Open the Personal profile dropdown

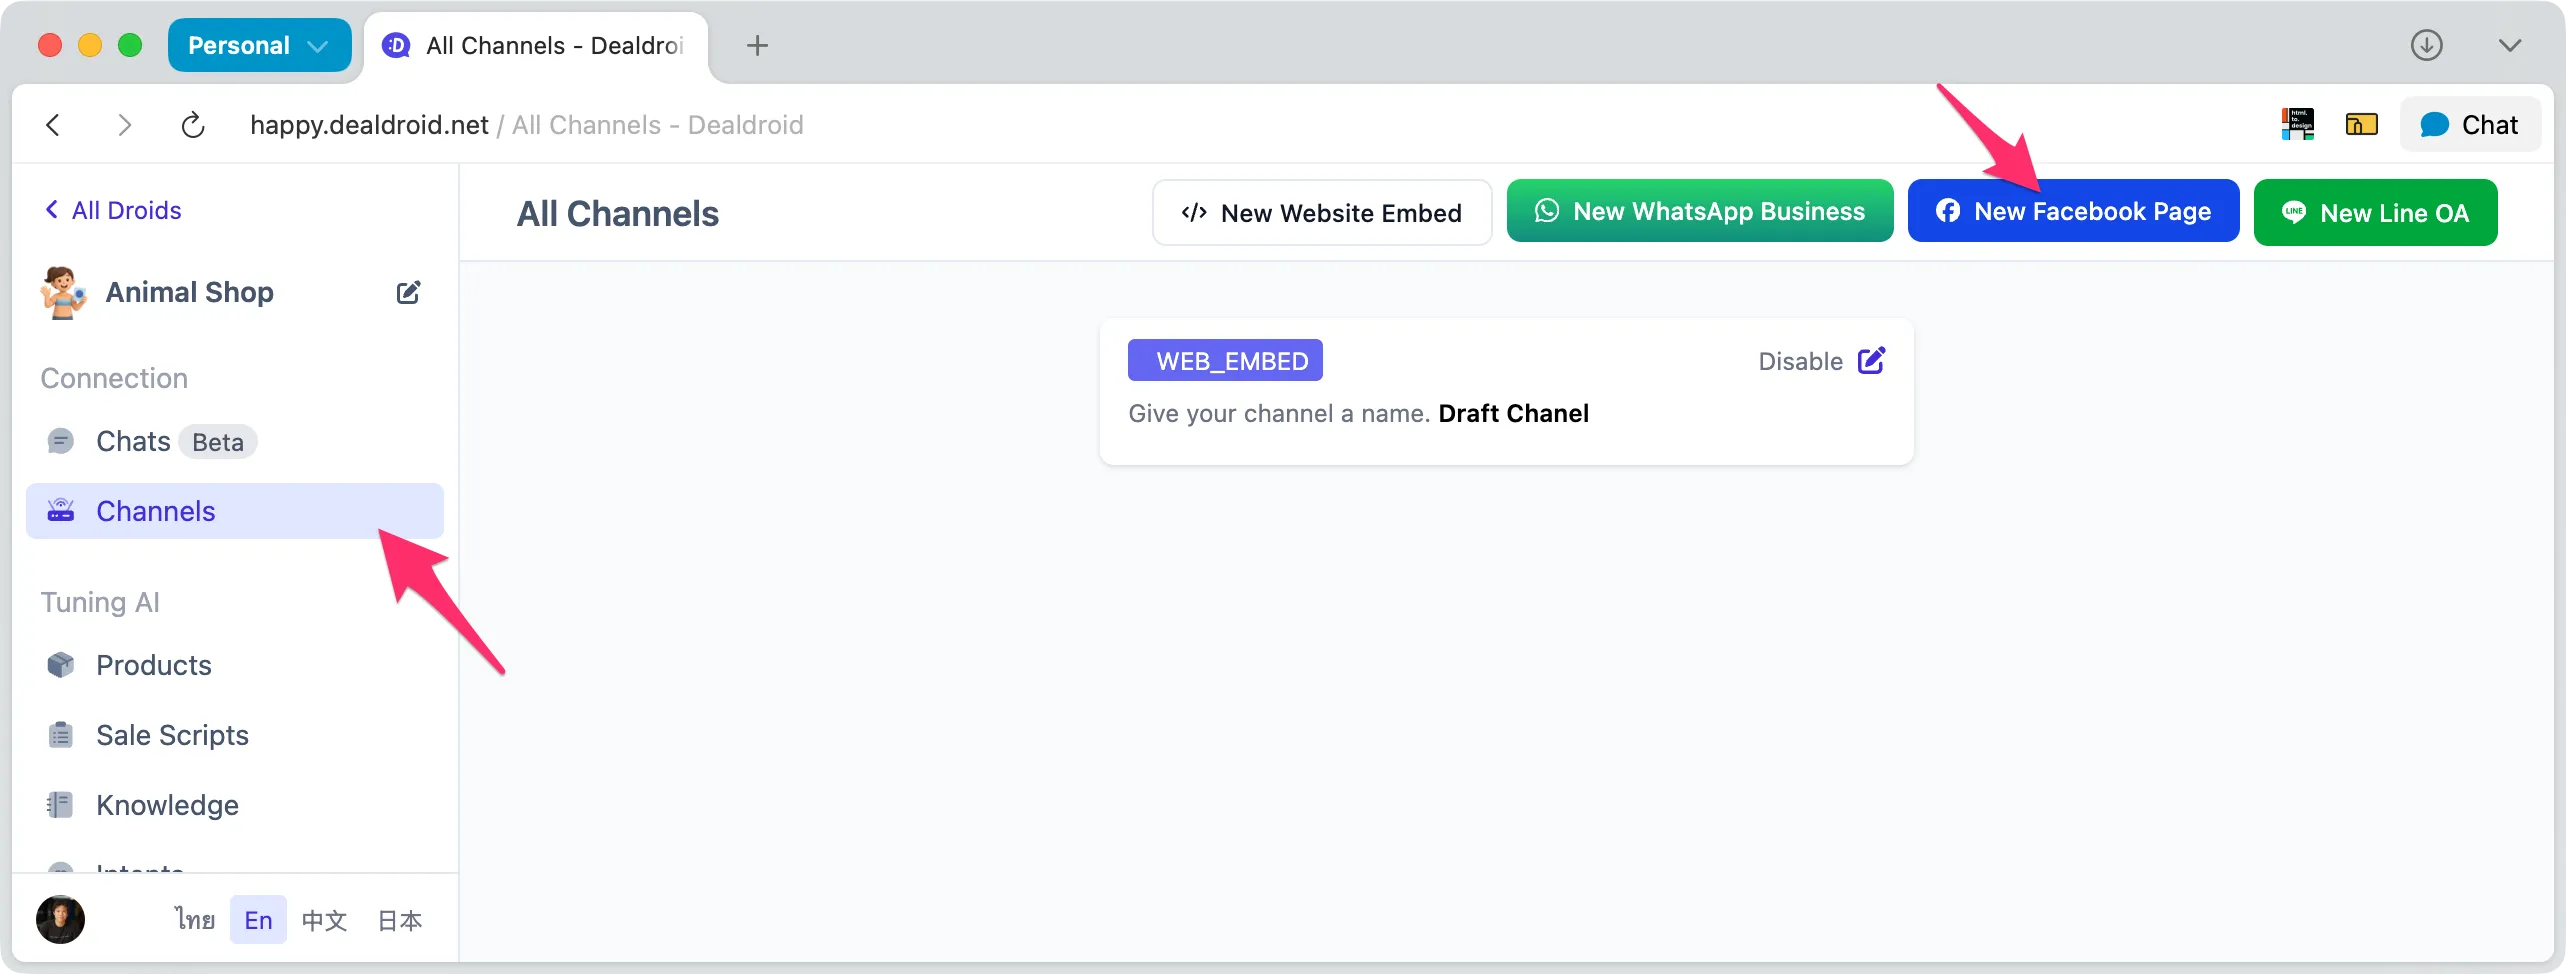tap(259, 45)
